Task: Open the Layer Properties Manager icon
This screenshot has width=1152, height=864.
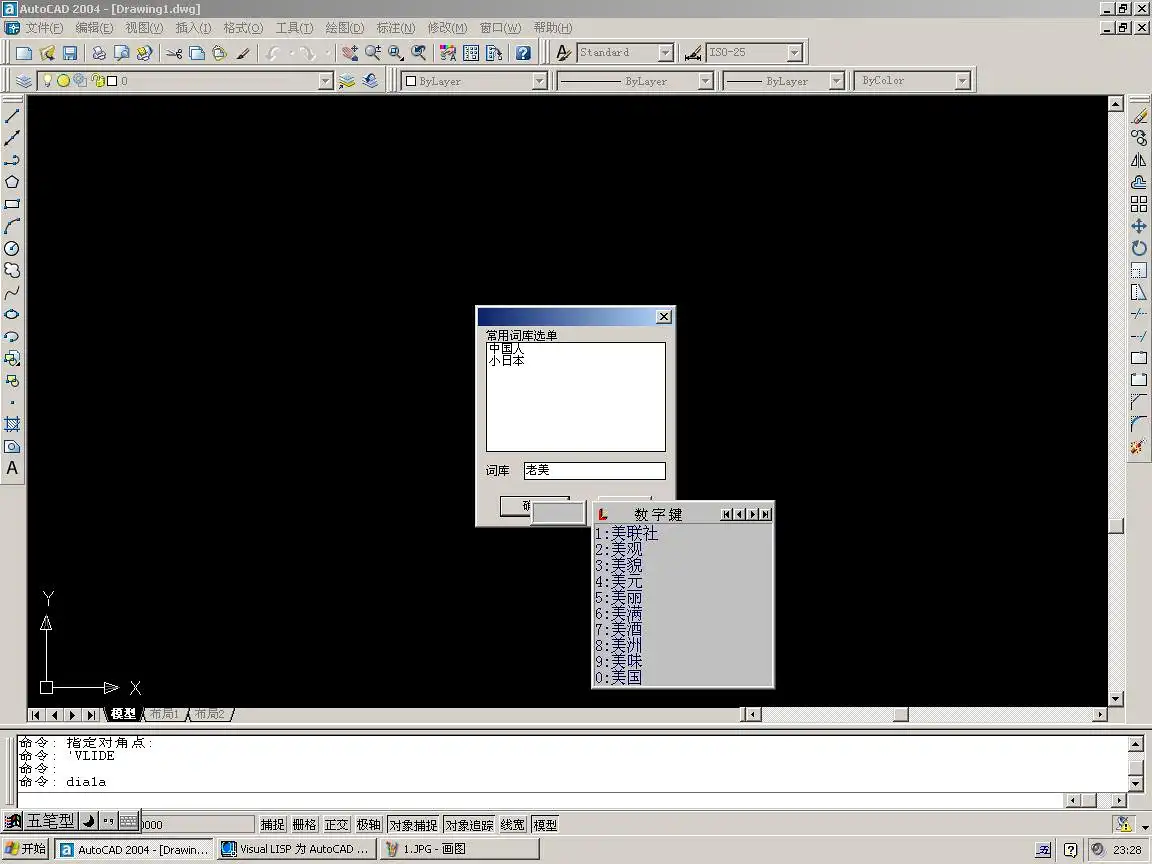Action: pos(24,81)
